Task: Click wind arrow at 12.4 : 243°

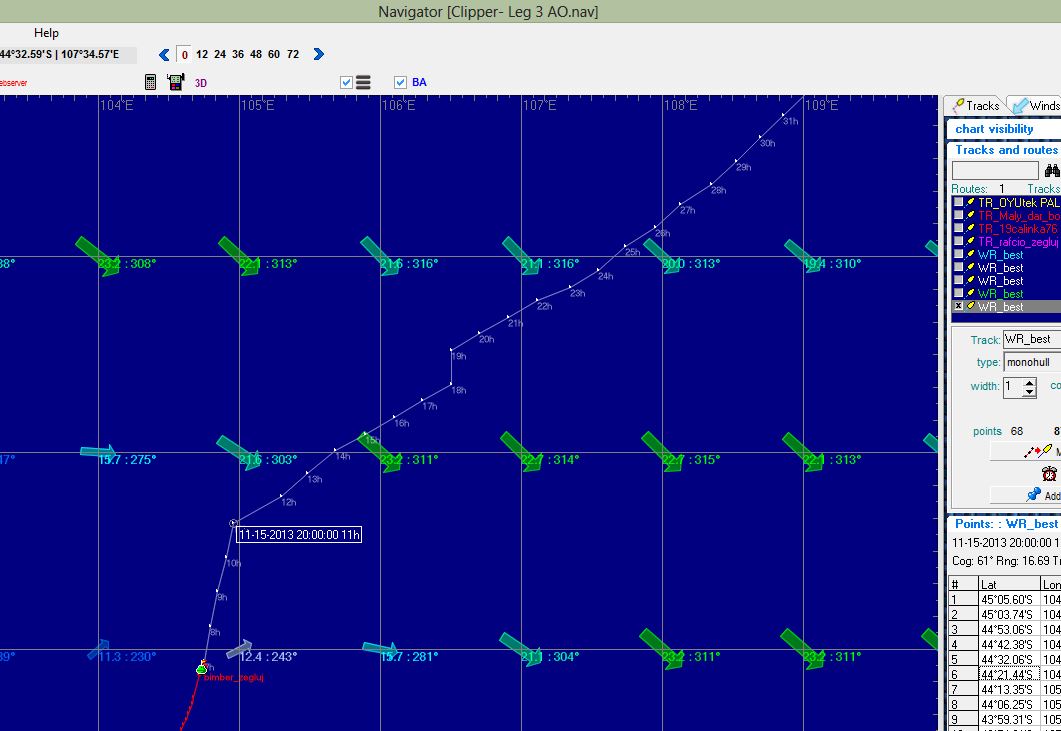Action: point(239,649)
